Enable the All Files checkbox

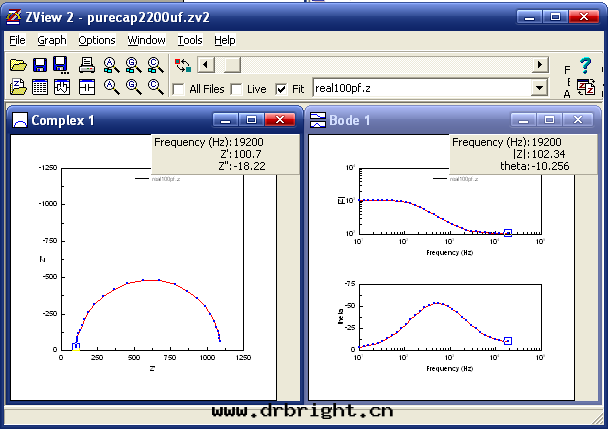point(179,89)
